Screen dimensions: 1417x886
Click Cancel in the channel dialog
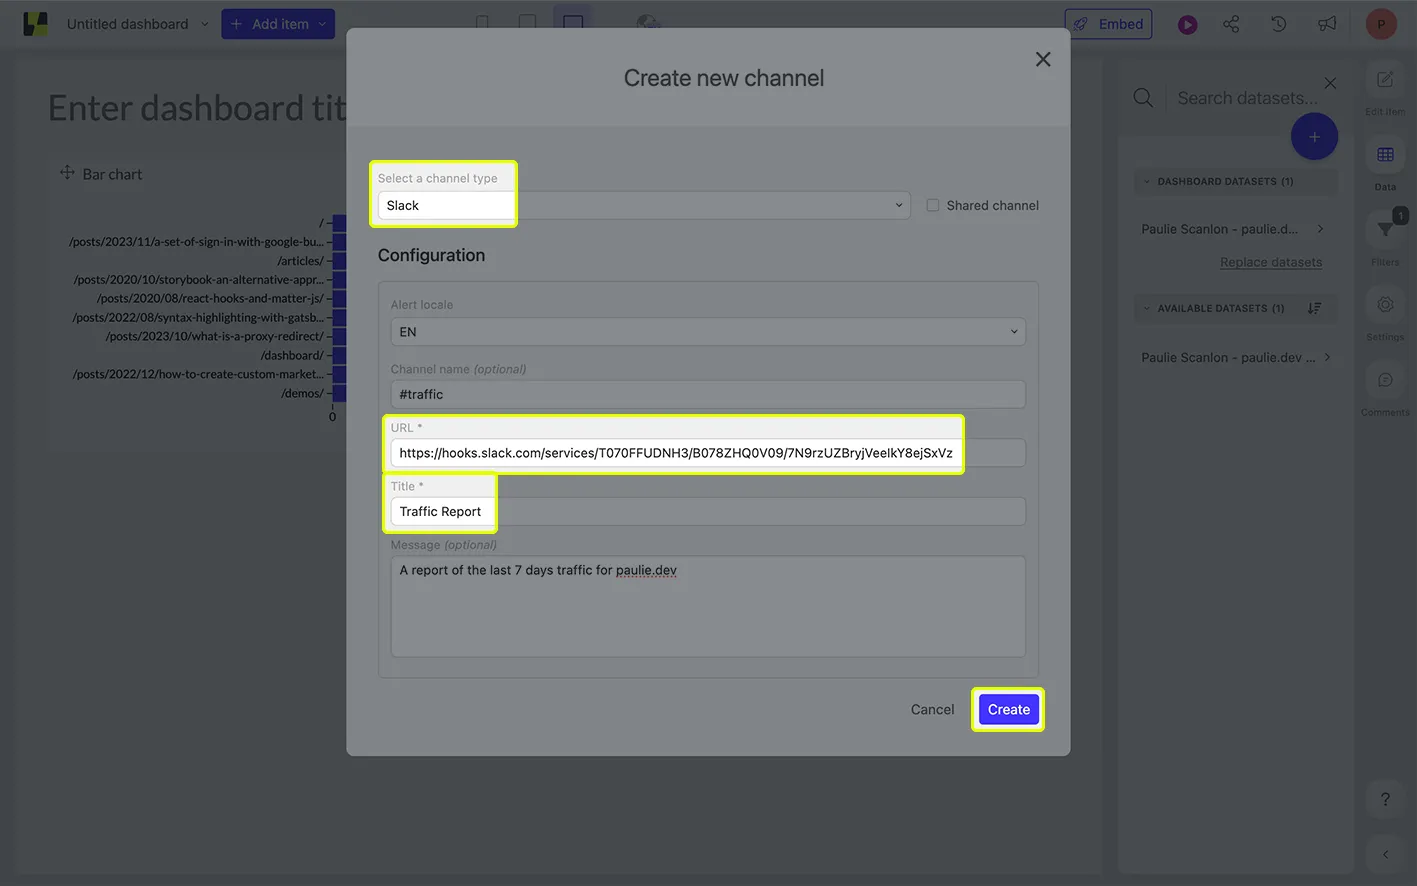932,710
